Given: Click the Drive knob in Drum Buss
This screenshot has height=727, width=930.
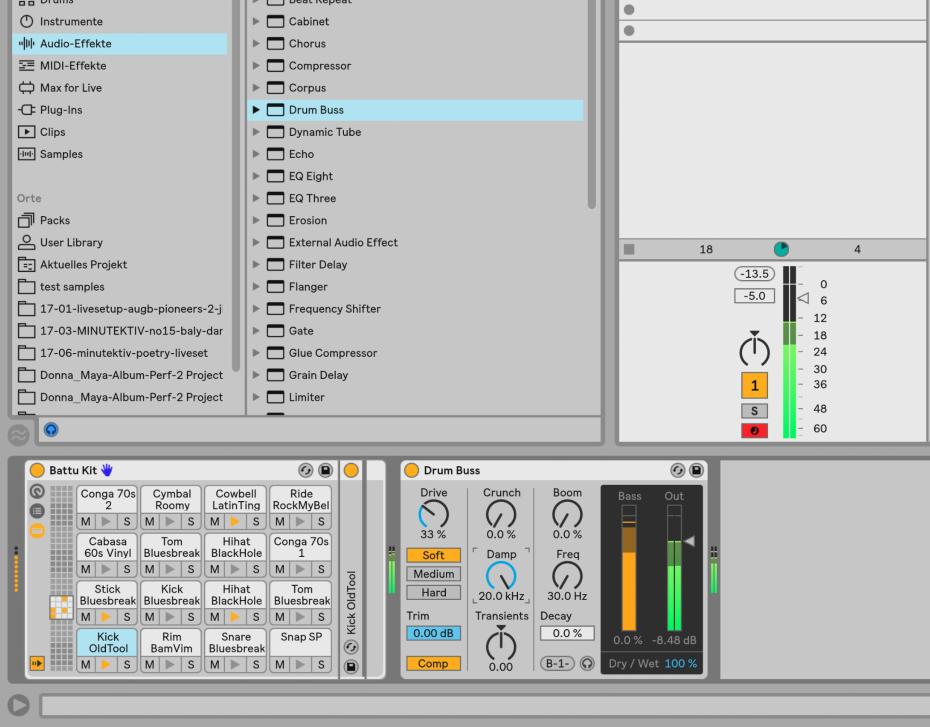Looking at the screenshot, I should pyautogui.click(x=433, y=514).
